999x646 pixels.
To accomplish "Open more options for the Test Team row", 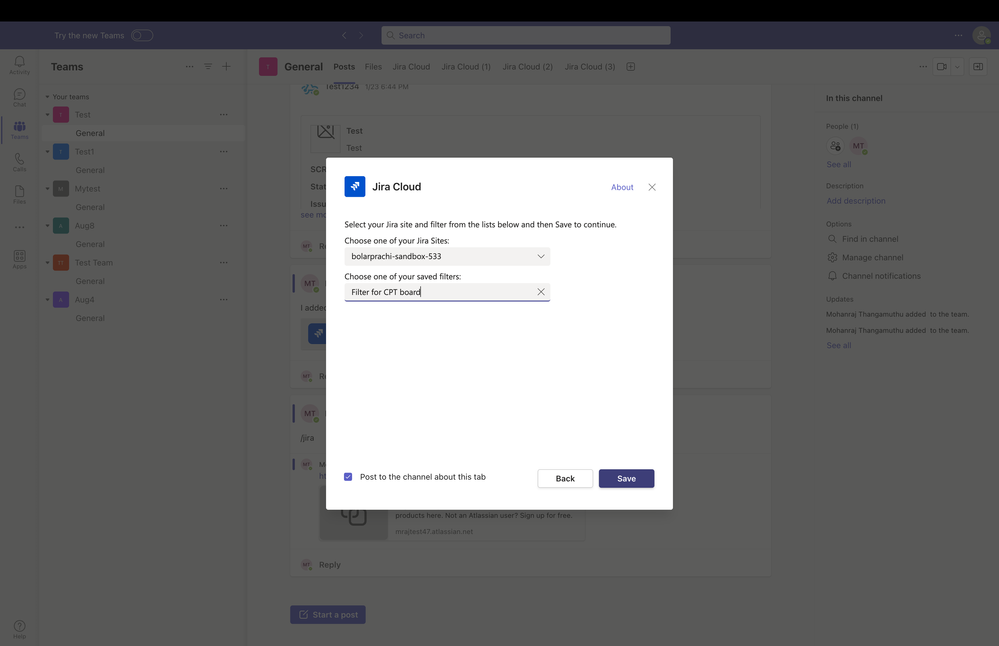I will 224,262.
